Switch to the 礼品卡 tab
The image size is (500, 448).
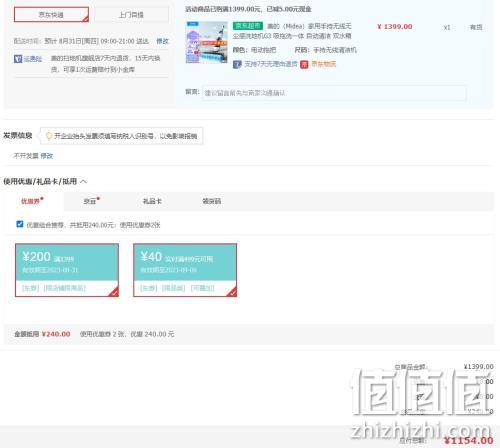[x=152, y=201]
